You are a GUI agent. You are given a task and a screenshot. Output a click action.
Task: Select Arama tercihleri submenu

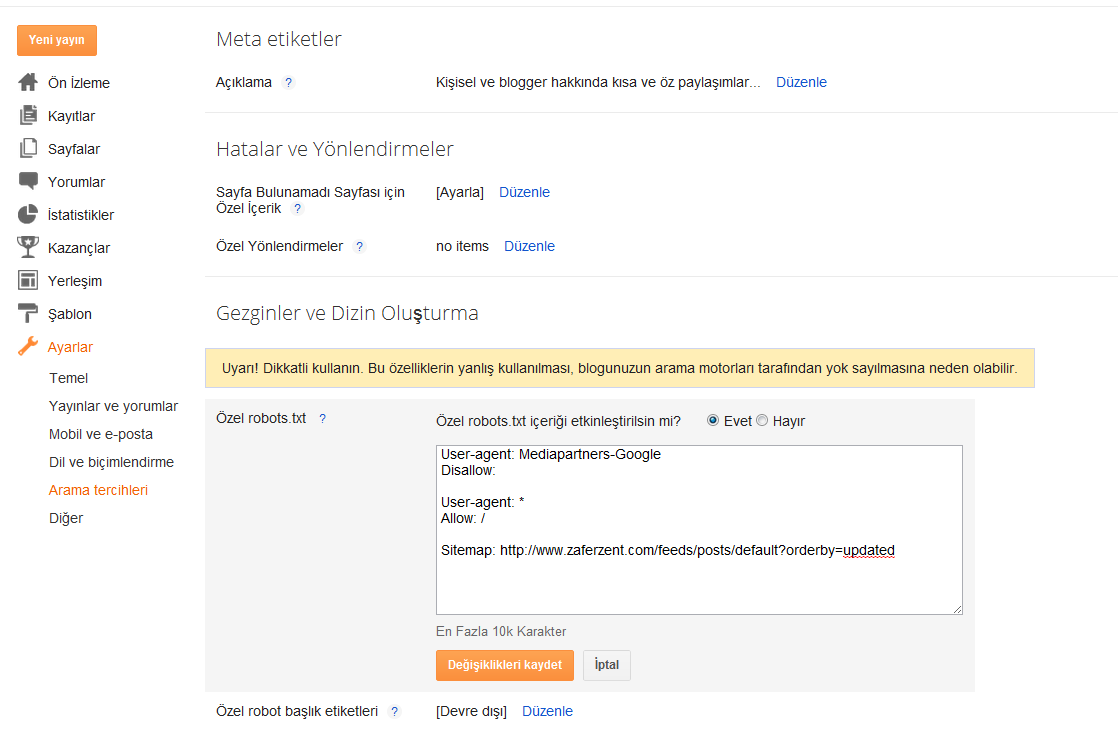98,490
